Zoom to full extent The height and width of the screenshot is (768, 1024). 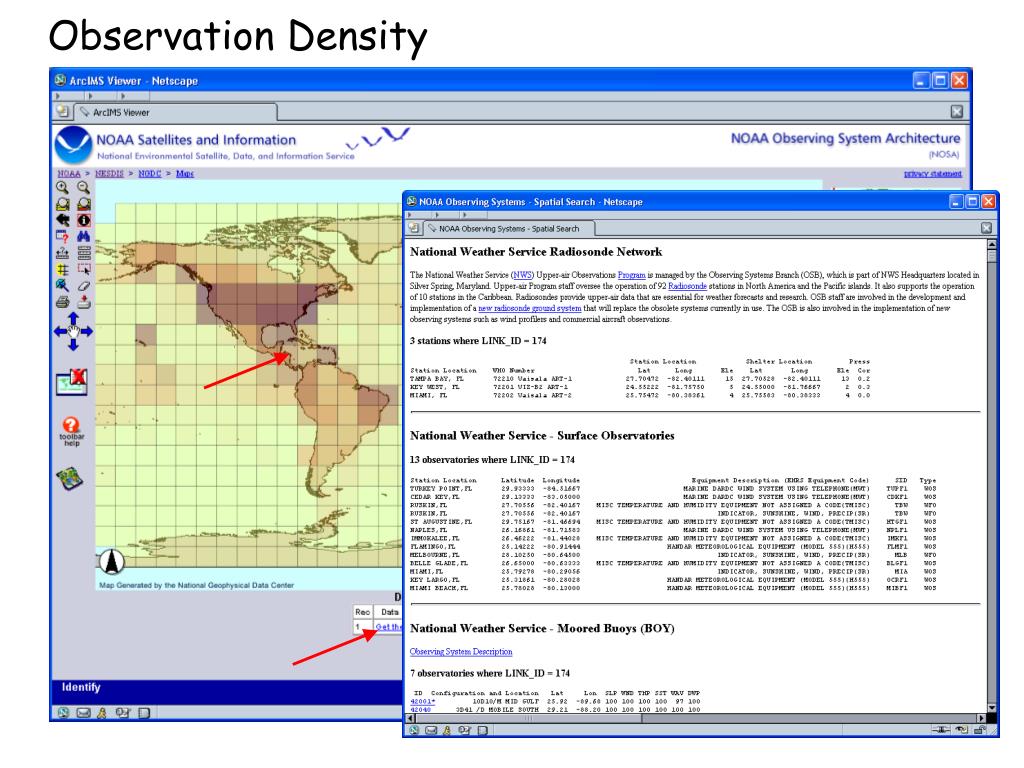point(63,204)
